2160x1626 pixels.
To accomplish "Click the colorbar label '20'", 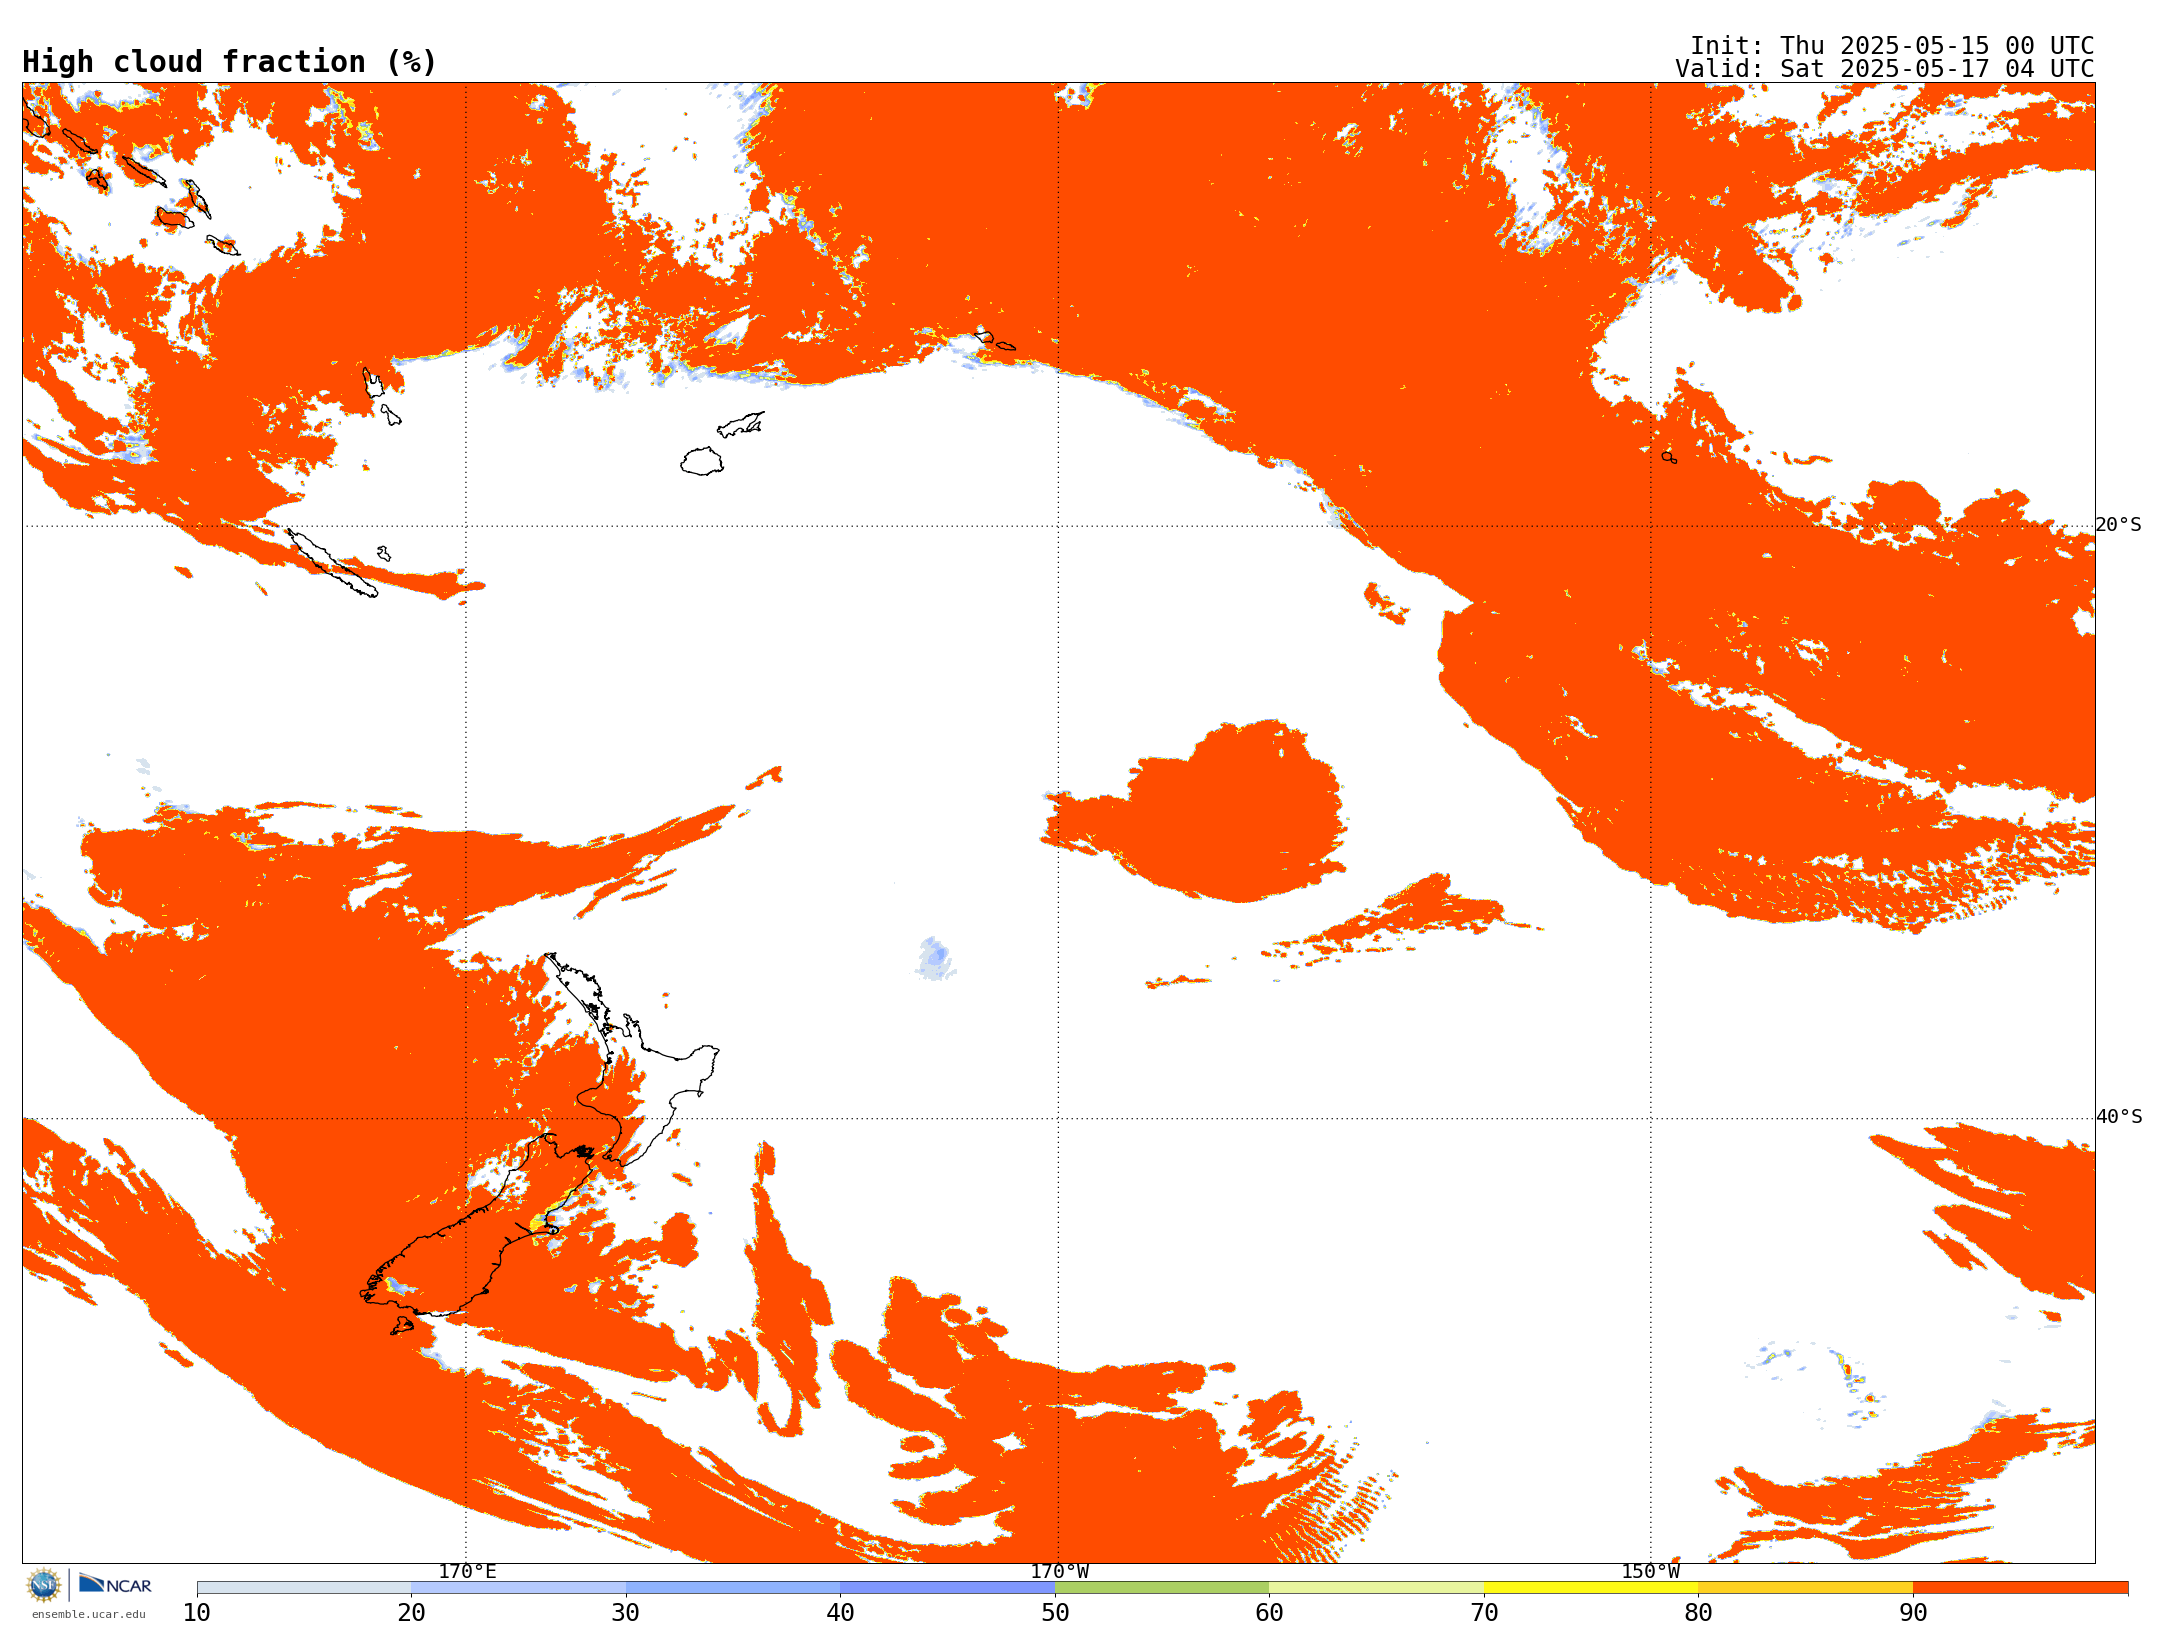I will [411, 1613].
